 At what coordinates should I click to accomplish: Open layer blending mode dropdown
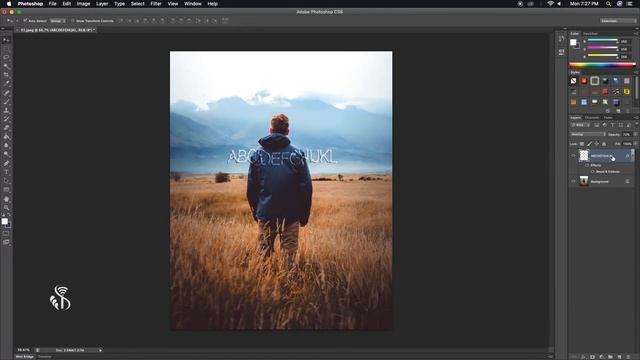point(588,134)
